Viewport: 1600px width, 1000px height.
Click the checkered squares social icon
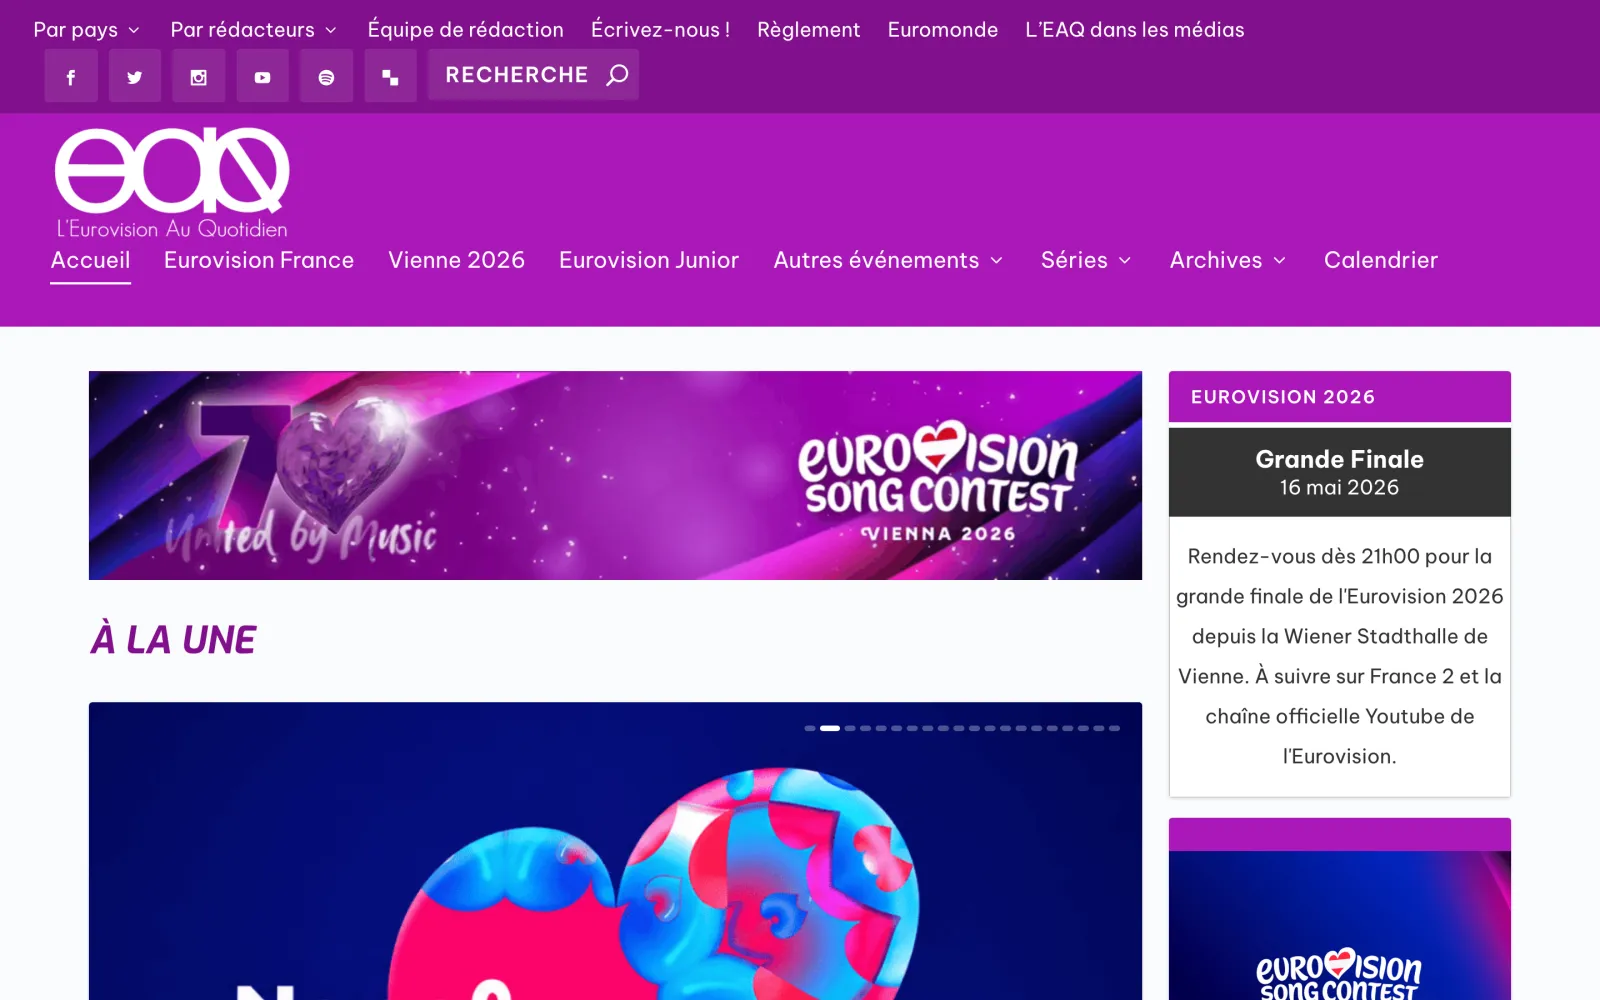click(391, 76)
